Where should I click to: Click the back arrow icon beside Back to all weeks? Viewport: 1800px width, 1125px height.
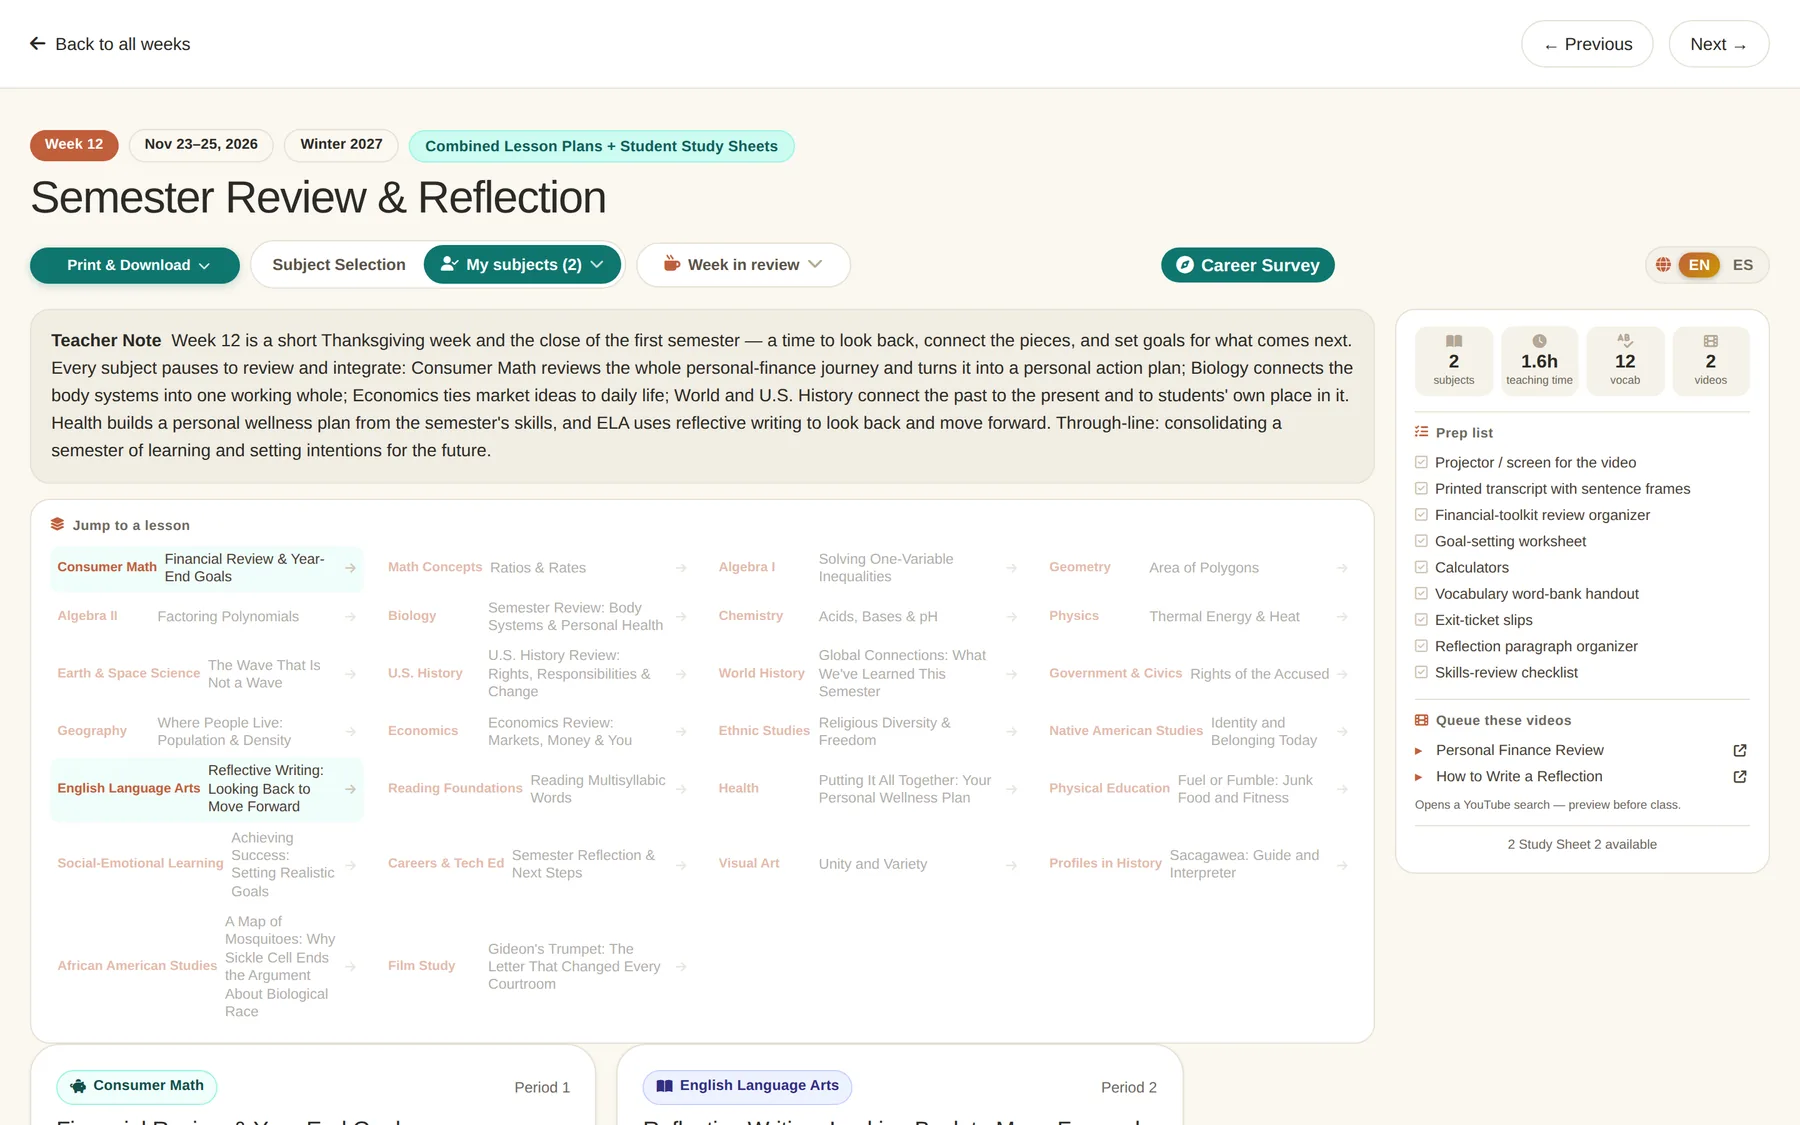click(x=38, y=44)
